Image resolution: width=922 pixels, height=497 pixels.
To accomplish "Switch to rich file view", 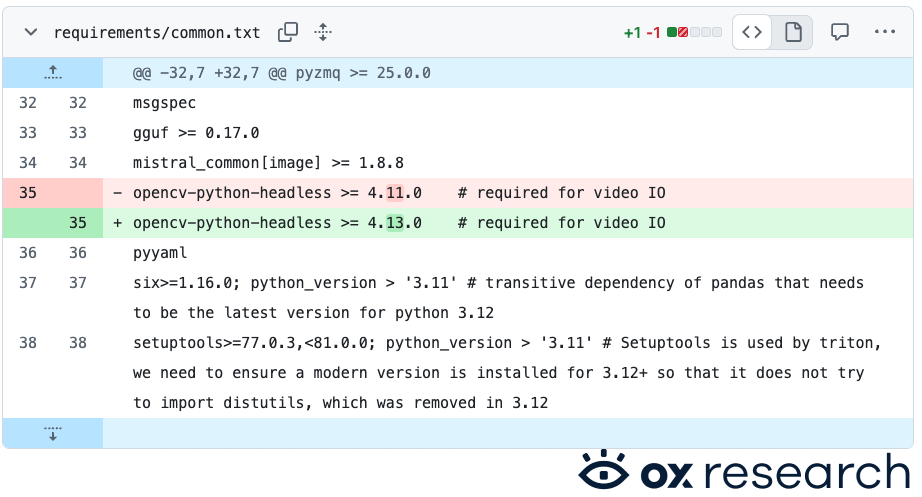I will coord(793,32).
